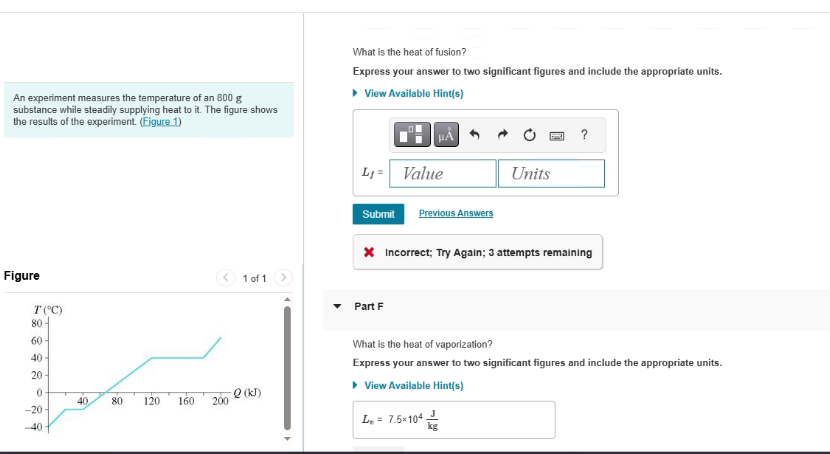Open the Previous Answers link
Viewport: 830px width, 454px height.
(x=456, y=213)
